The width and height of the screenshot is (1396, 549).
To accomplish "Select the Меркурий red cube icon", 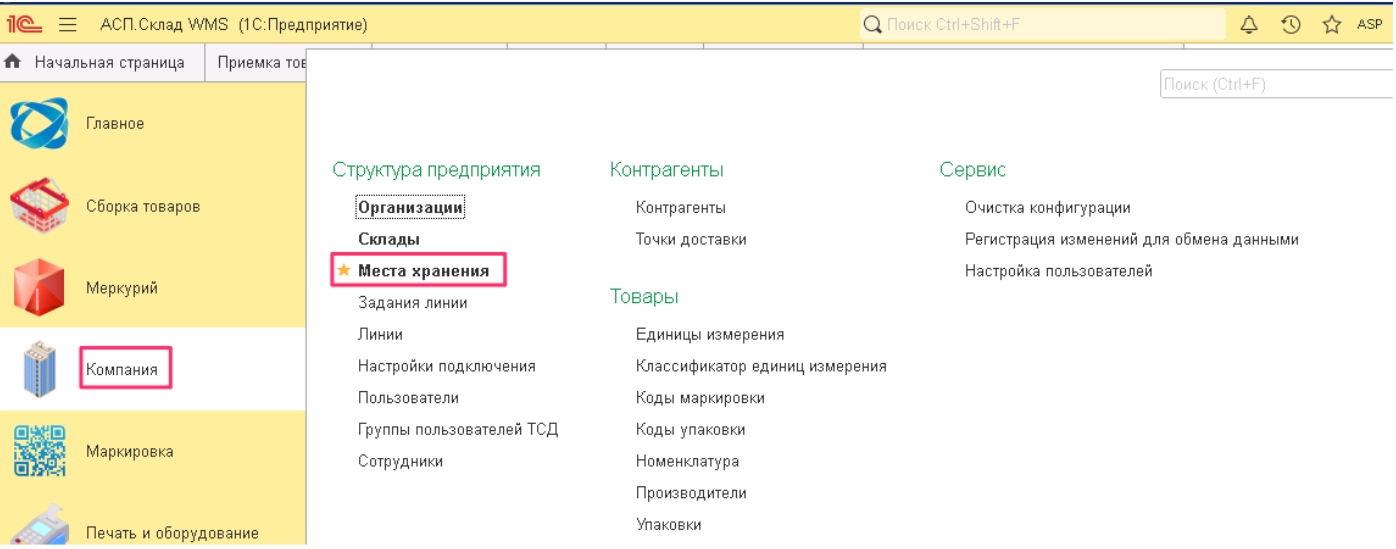I will tap(39, 288).
